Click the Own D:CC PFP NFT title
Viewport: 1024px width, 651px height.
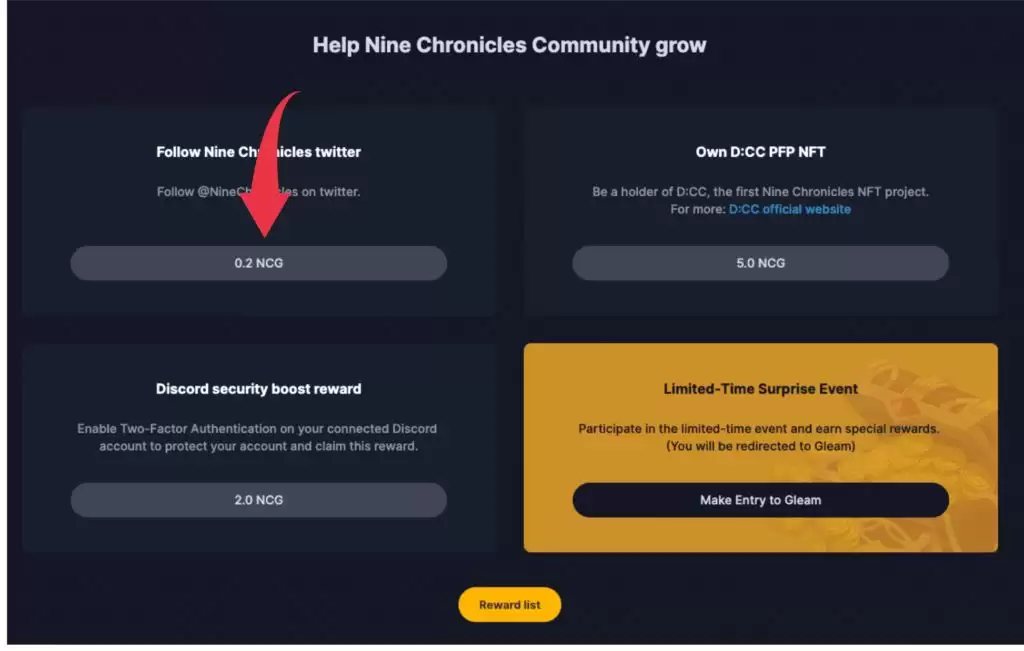760,152
